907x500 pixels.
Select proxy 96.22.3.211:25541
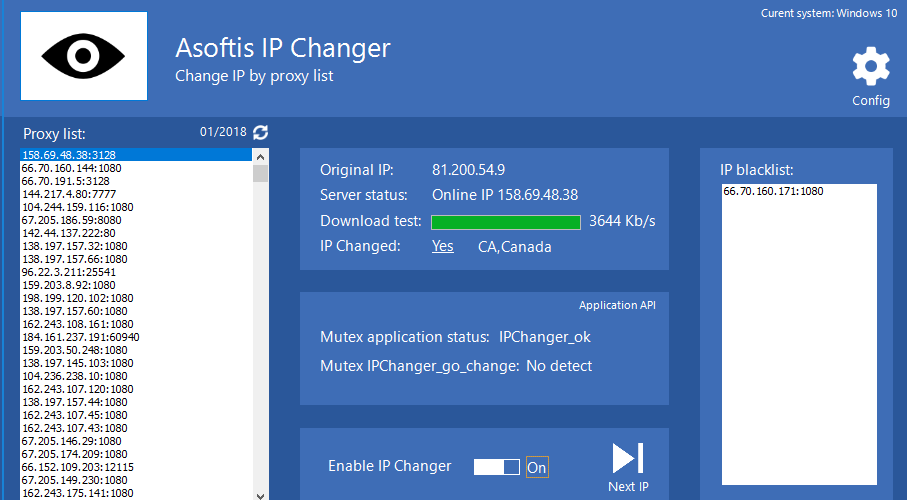pyautogui.click(x=136, y=272)
